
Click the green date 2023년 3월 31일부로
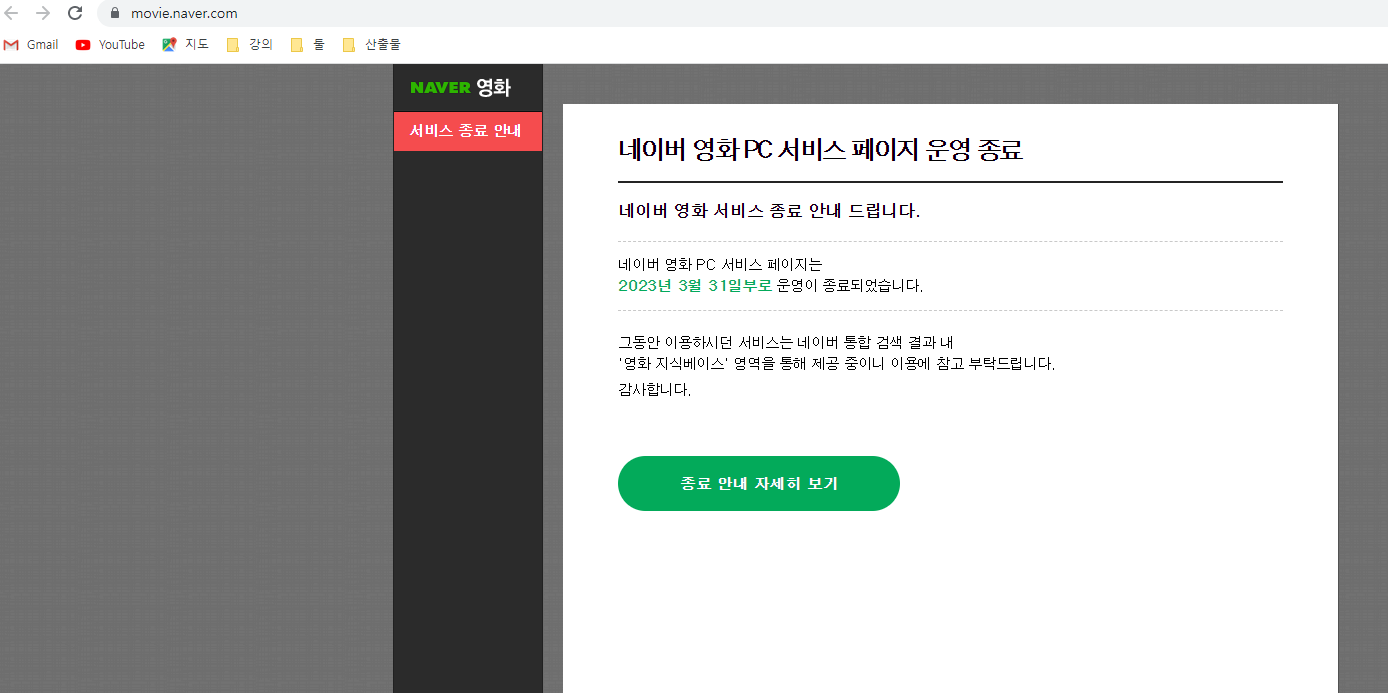click(695, 285)
